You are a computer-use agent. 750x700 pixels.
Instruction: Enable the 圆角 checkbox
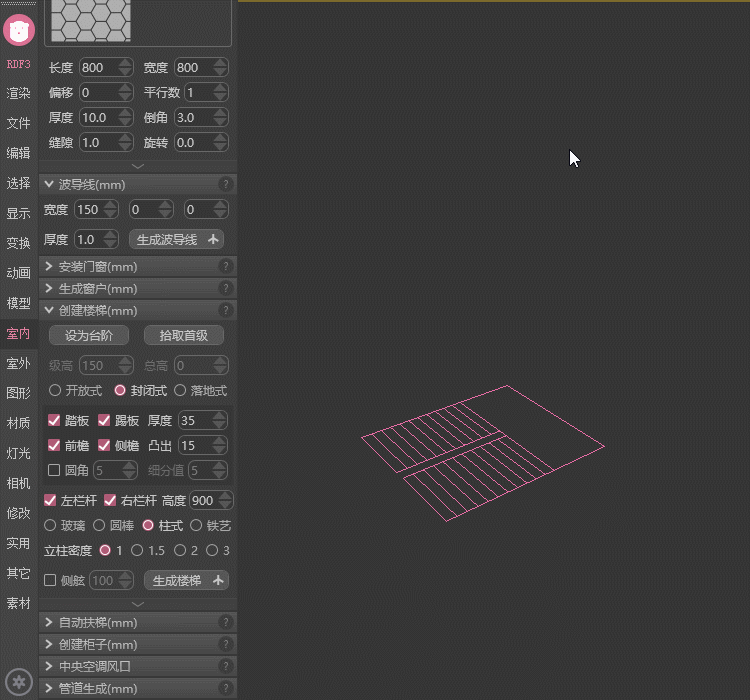(54, 470)
